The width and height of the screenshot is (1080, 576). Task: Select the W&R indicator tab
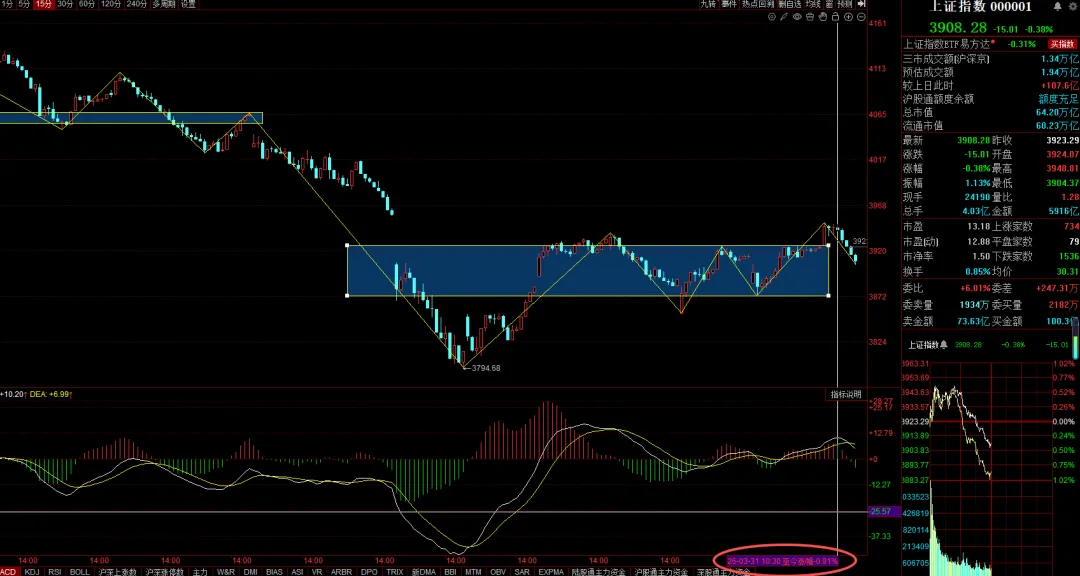[225, 571]
